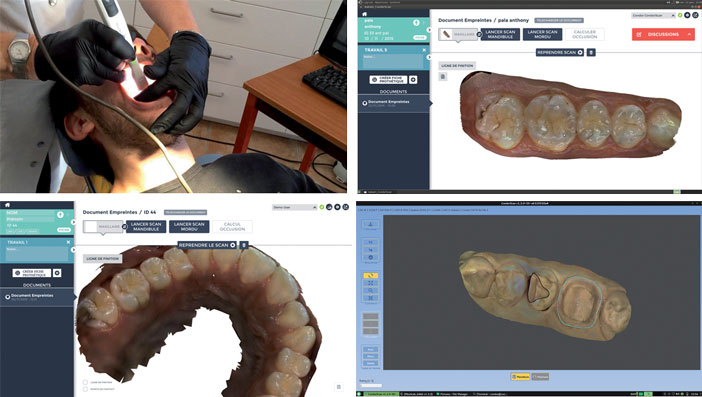Click document icon below Ligne de Finition

[443, 77]
